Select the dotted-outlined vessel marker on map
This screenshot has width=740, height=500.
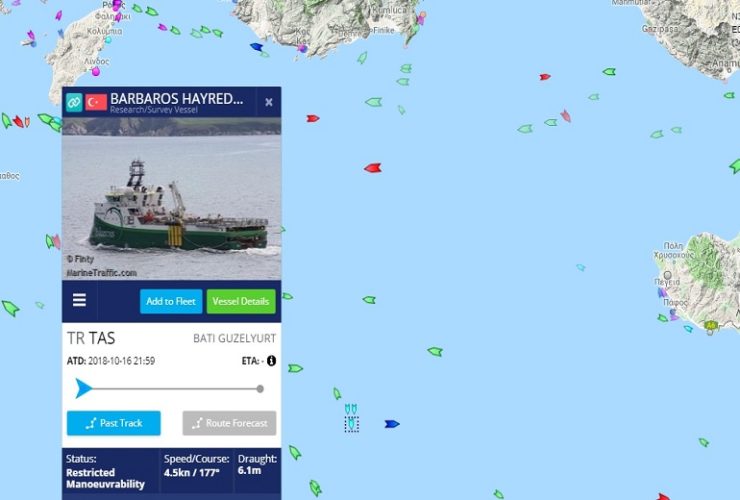point(352,424)
